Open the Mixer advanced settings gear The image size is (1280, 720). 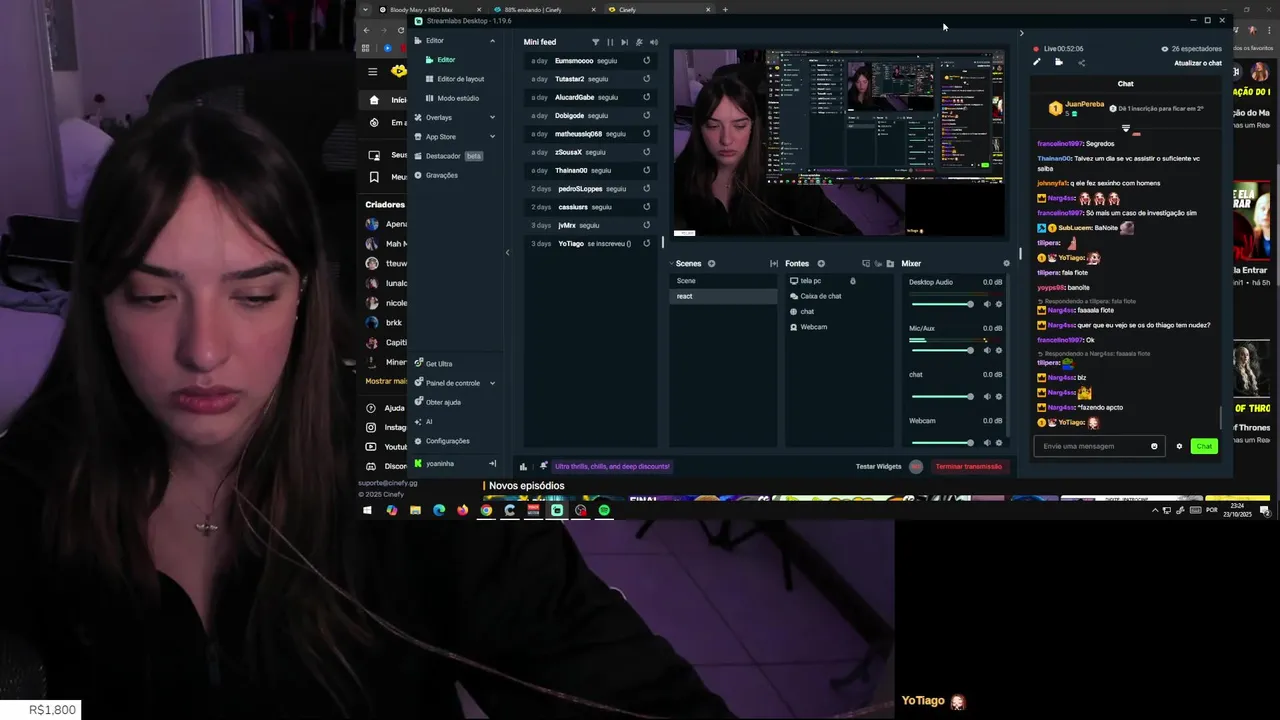(x=1007, y=264)
